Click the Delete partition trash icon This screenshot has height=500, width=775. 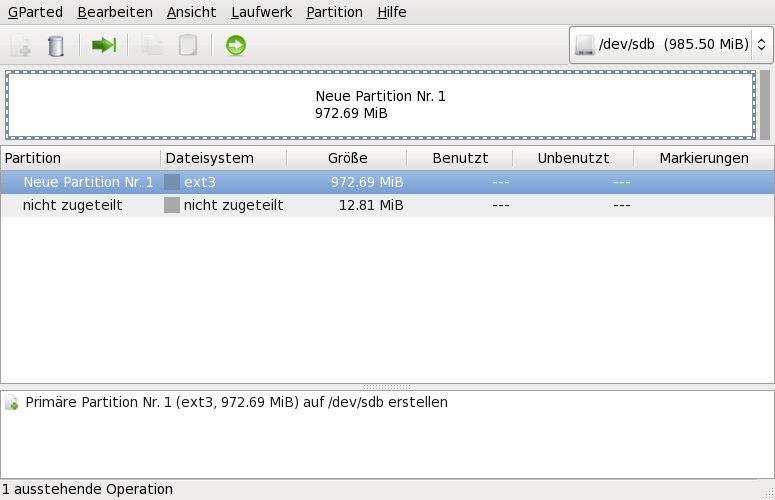click(56, 45)
